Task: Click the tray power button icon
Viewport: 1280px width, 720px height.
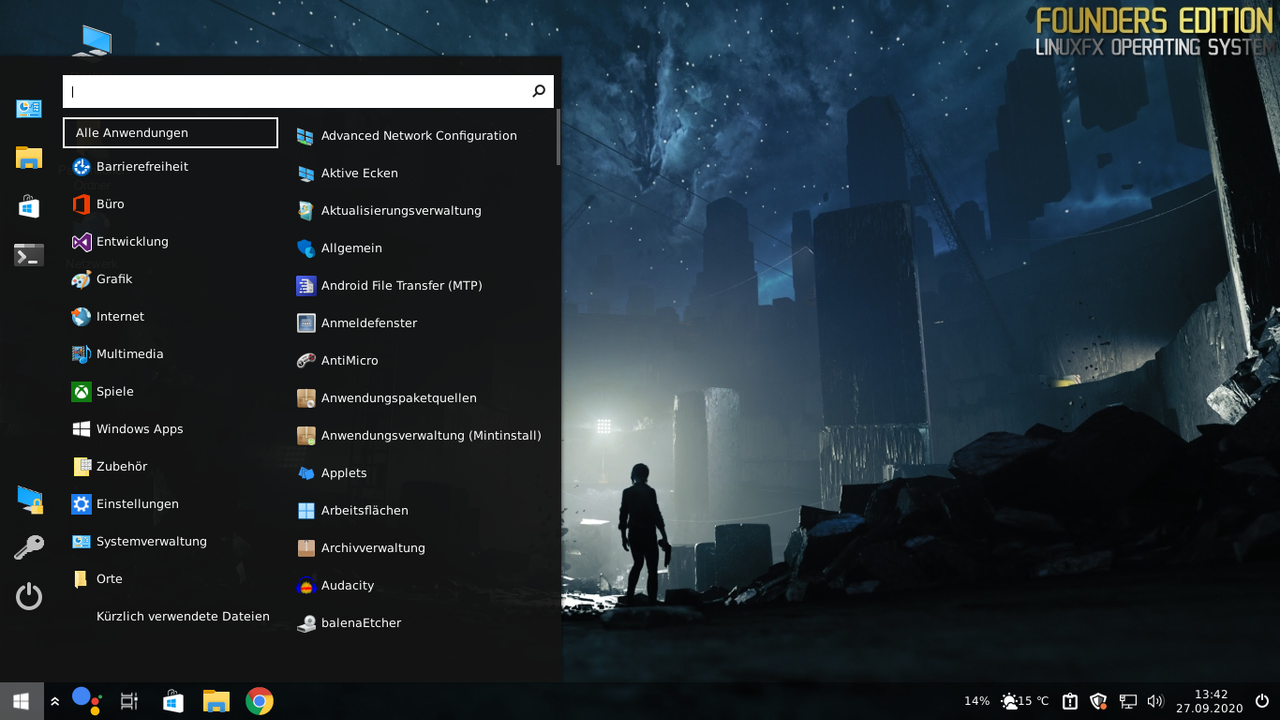Action: click(1262, 701)
